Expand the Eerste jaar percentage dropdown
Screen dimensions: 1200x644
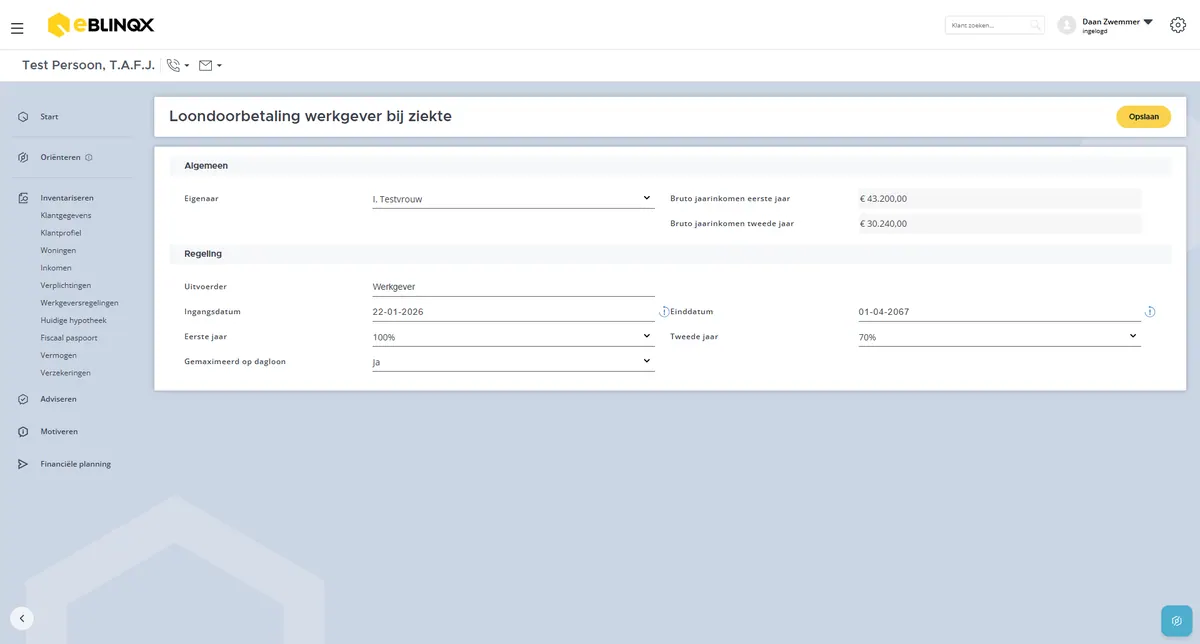[513, 337]
